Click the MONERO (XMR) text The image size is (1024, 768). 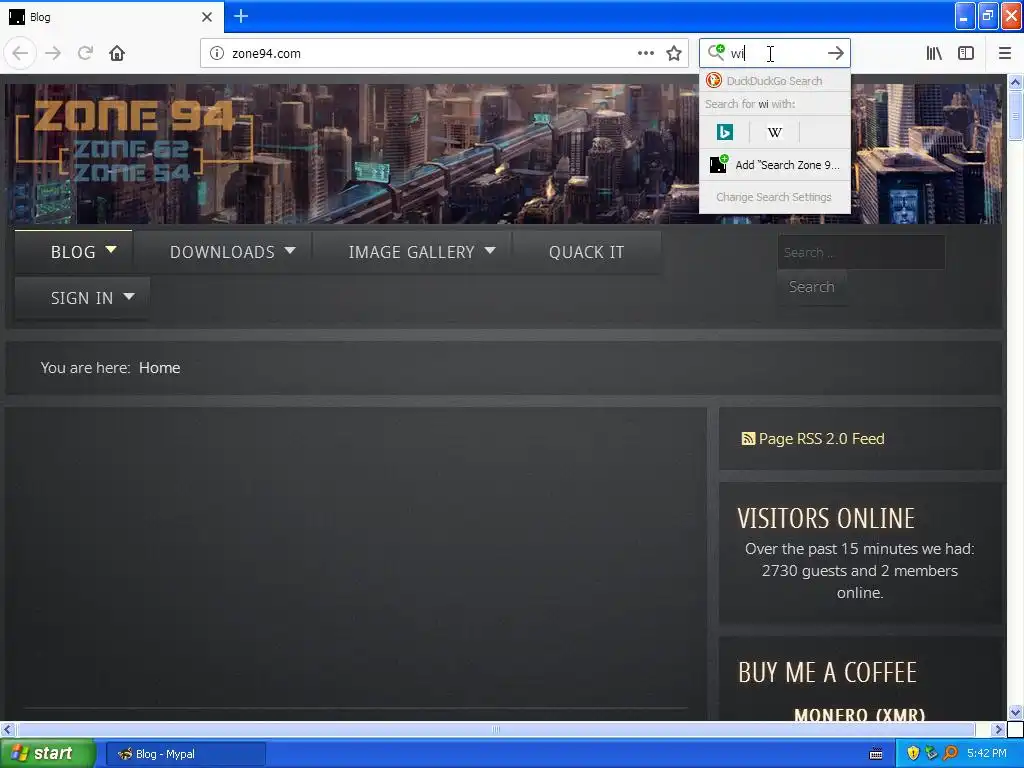(859, 715)
